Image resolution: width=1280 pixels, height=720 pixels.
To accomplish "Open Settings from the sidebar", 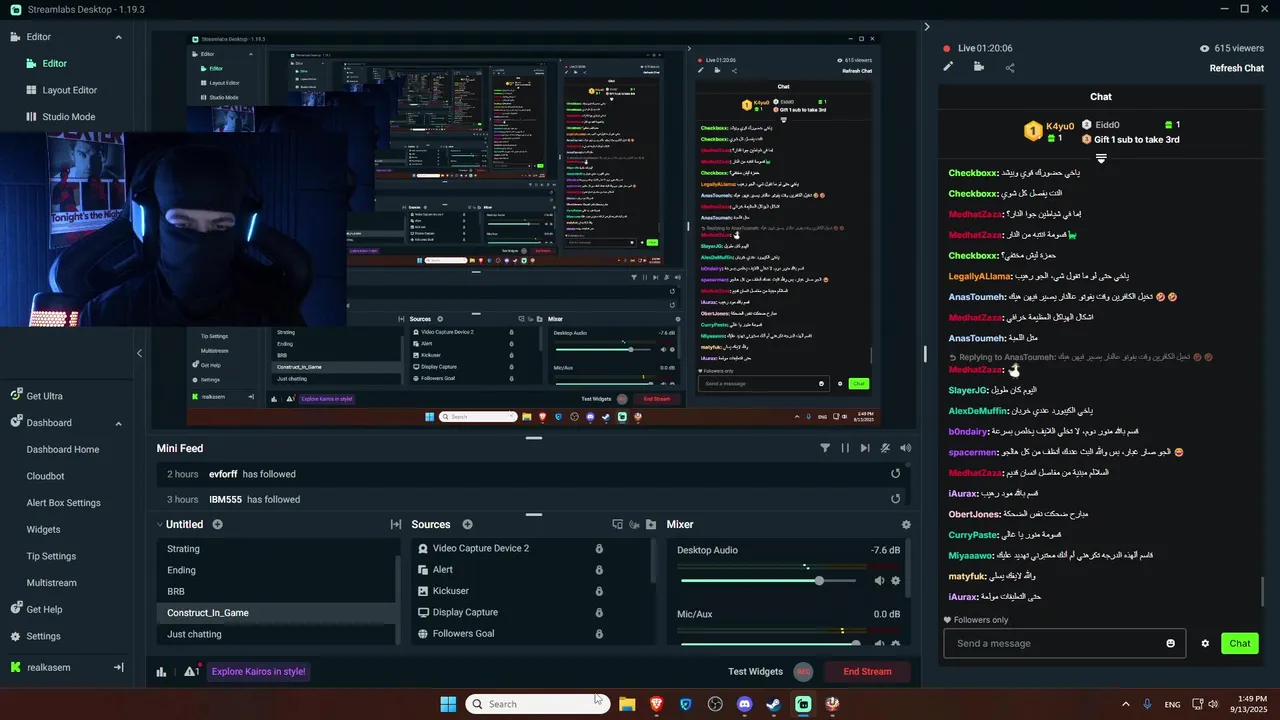I will click(43, 636).
